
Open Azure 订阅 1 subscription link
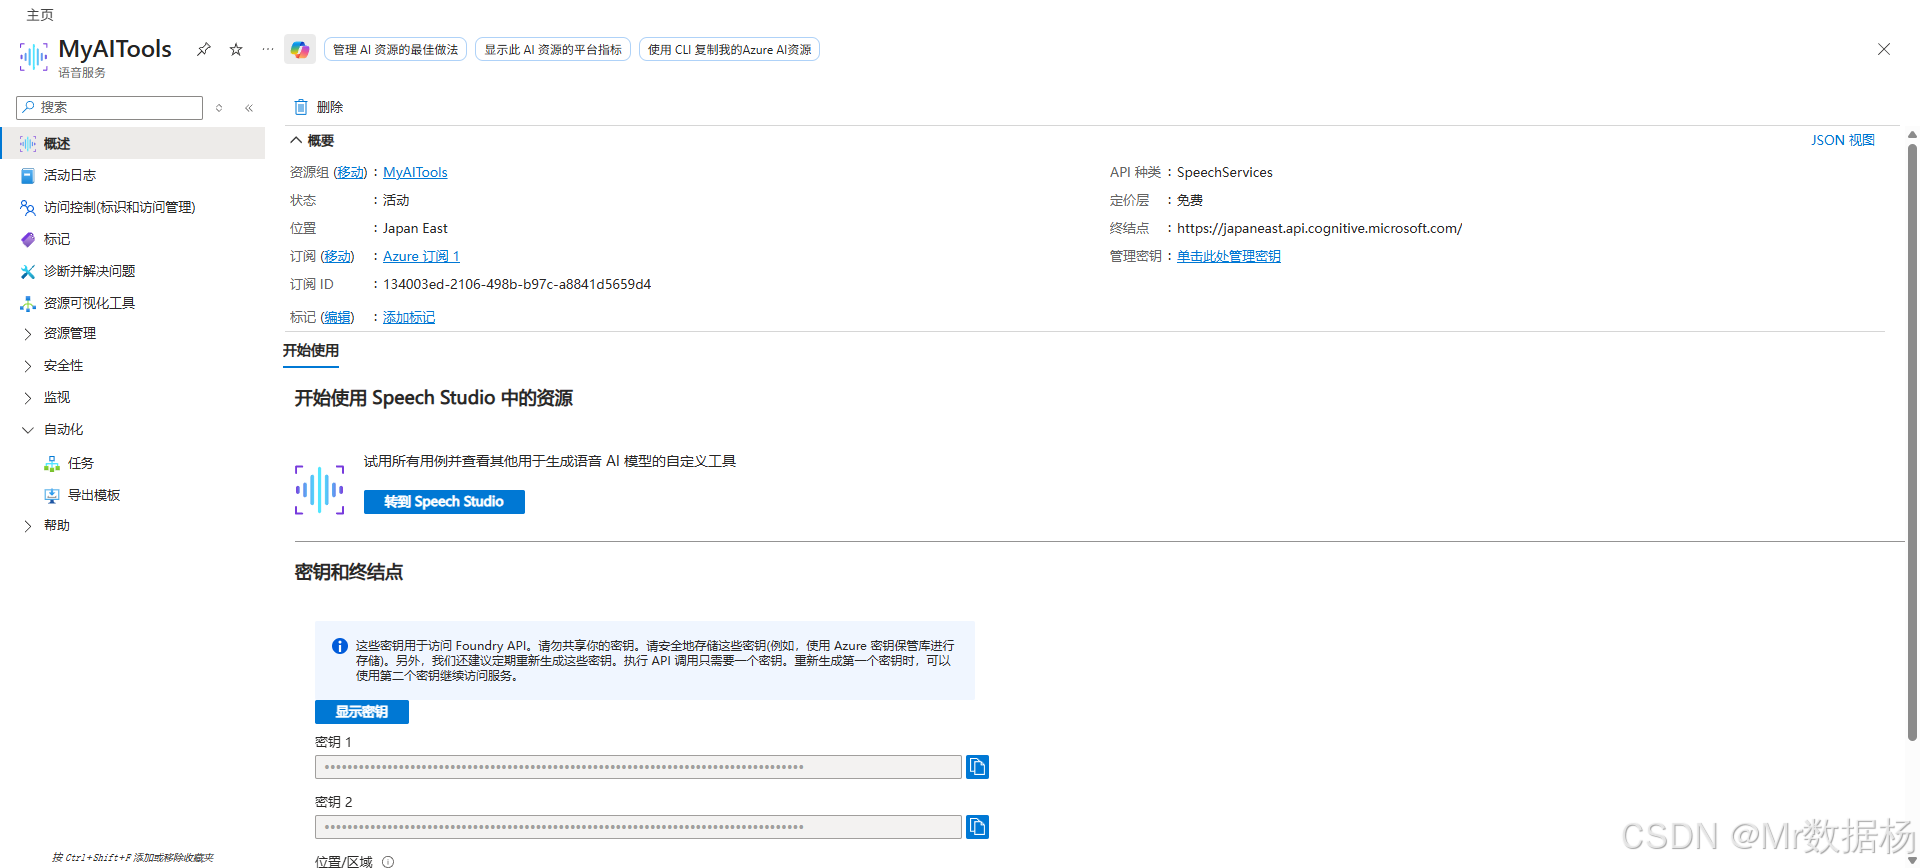(x=421, y=256)
